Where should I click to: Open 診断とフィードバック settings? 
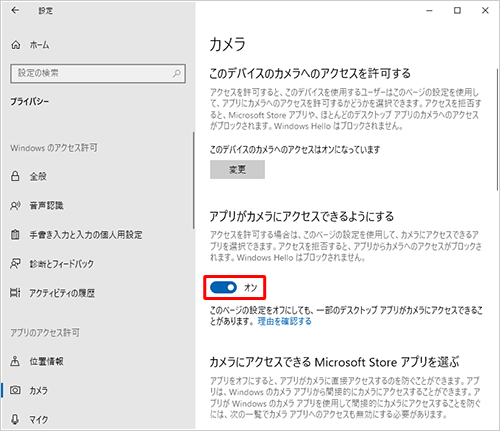tap(62, 264)
